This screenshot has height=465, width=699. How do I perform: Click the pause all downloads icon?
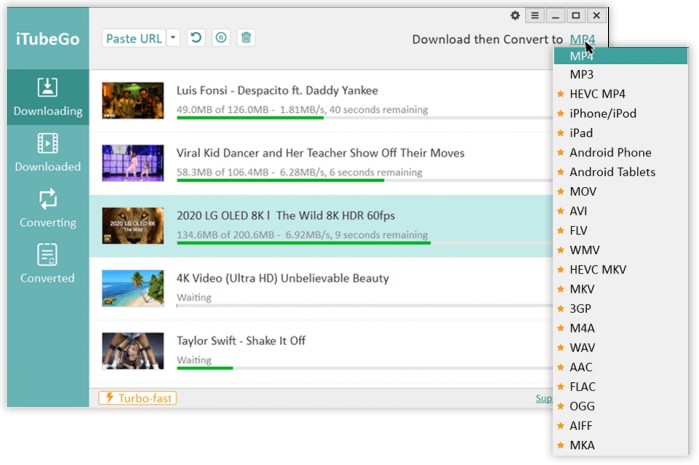(x=221, y=37)
